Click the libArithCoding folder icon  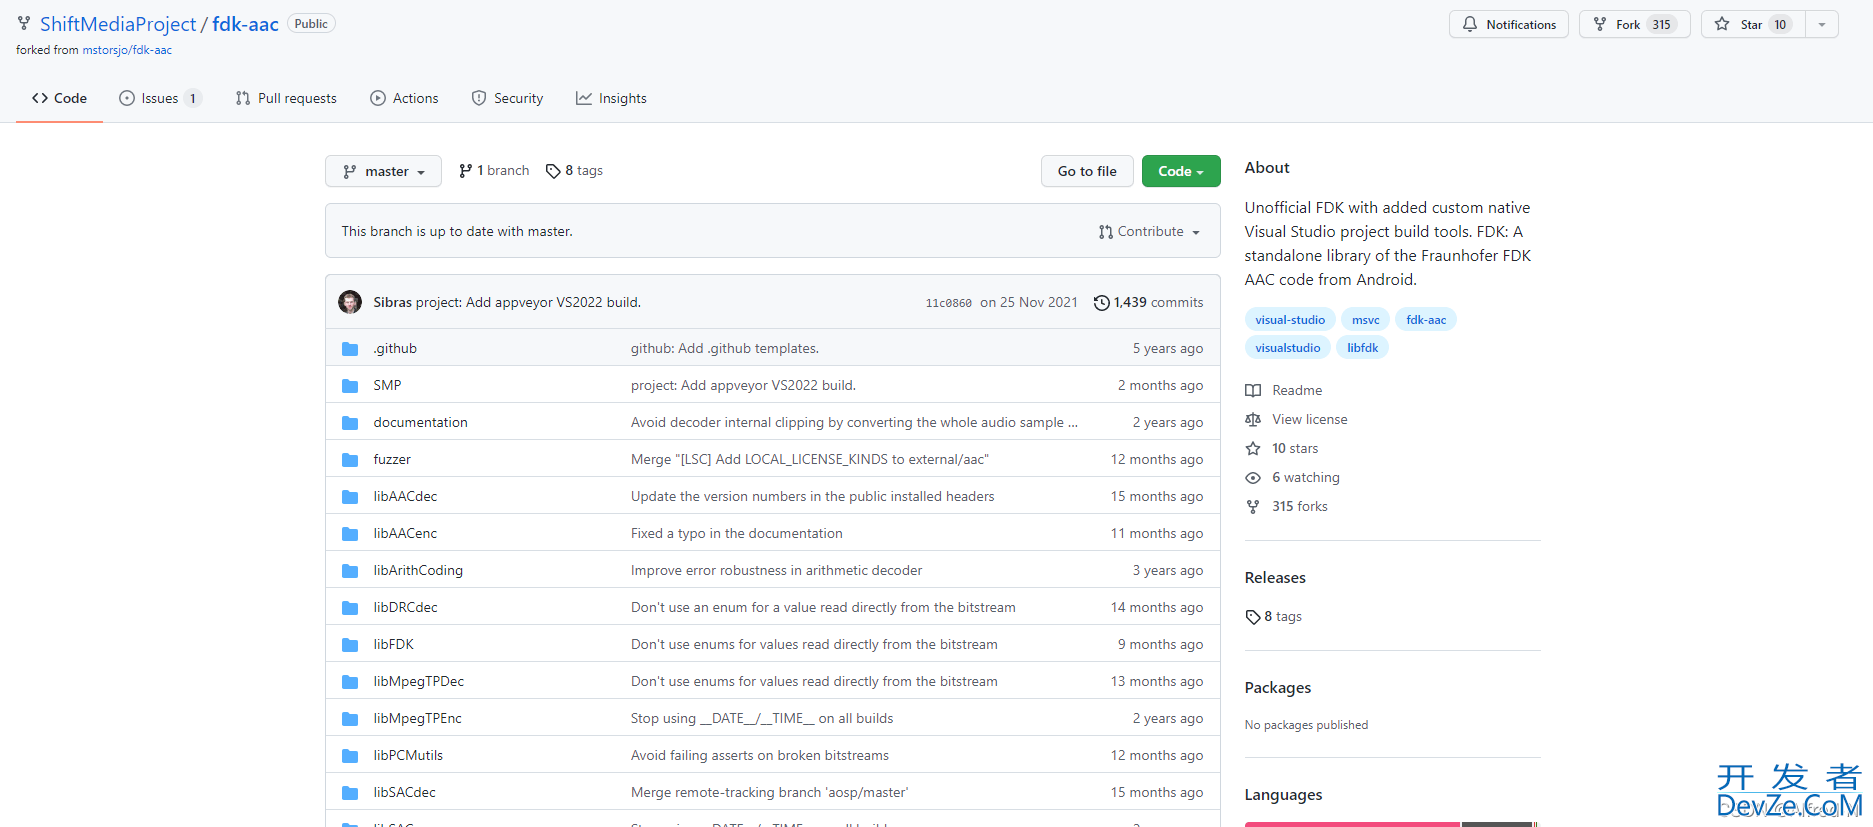click(x=350, y=571)
